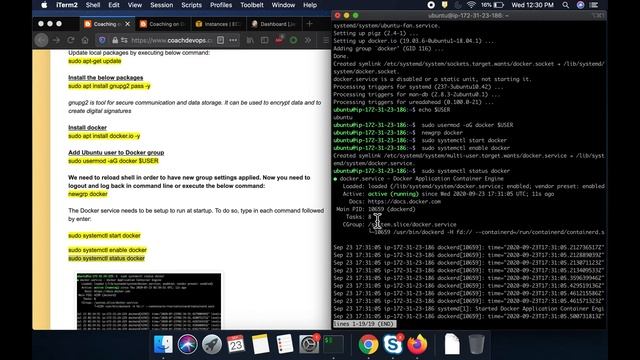Show the Firefox sidebar icon

264,40
